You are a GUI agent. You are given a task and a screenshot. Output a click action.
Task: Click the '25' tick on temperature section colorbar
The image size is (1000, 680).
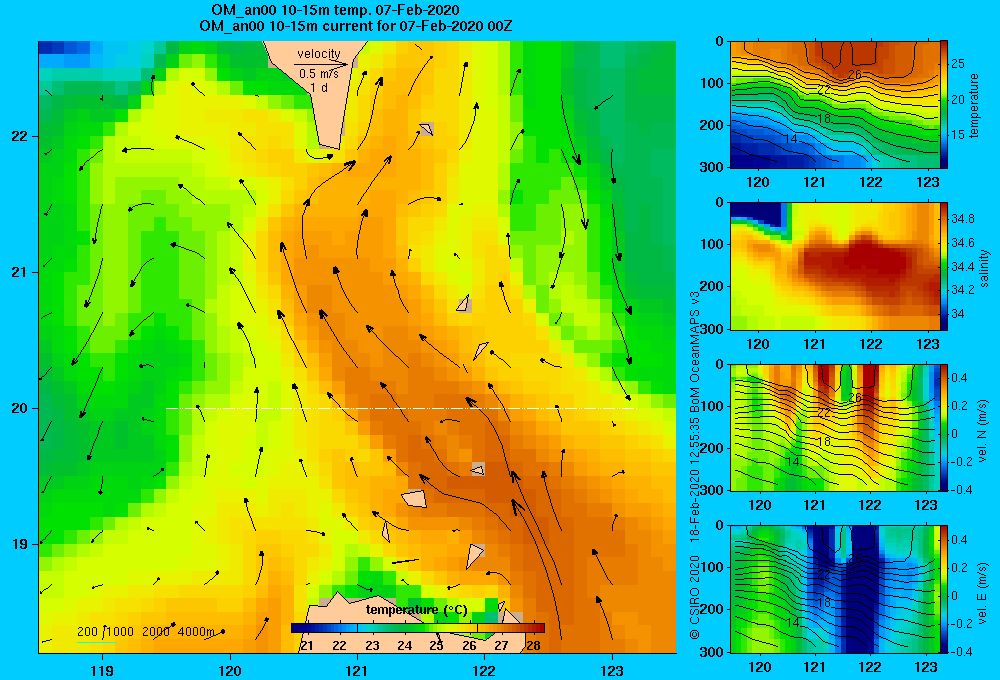point(958,64)
